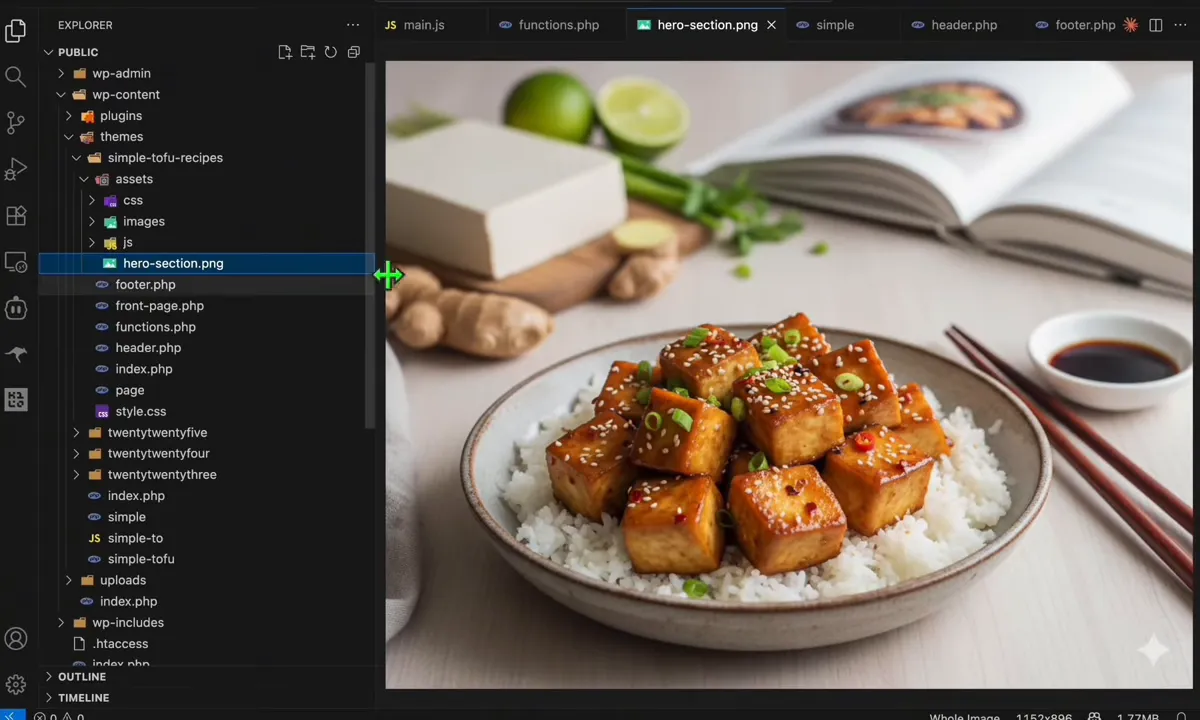Collapse the simple-tofu-recipes folder

[x=76, y=158]
